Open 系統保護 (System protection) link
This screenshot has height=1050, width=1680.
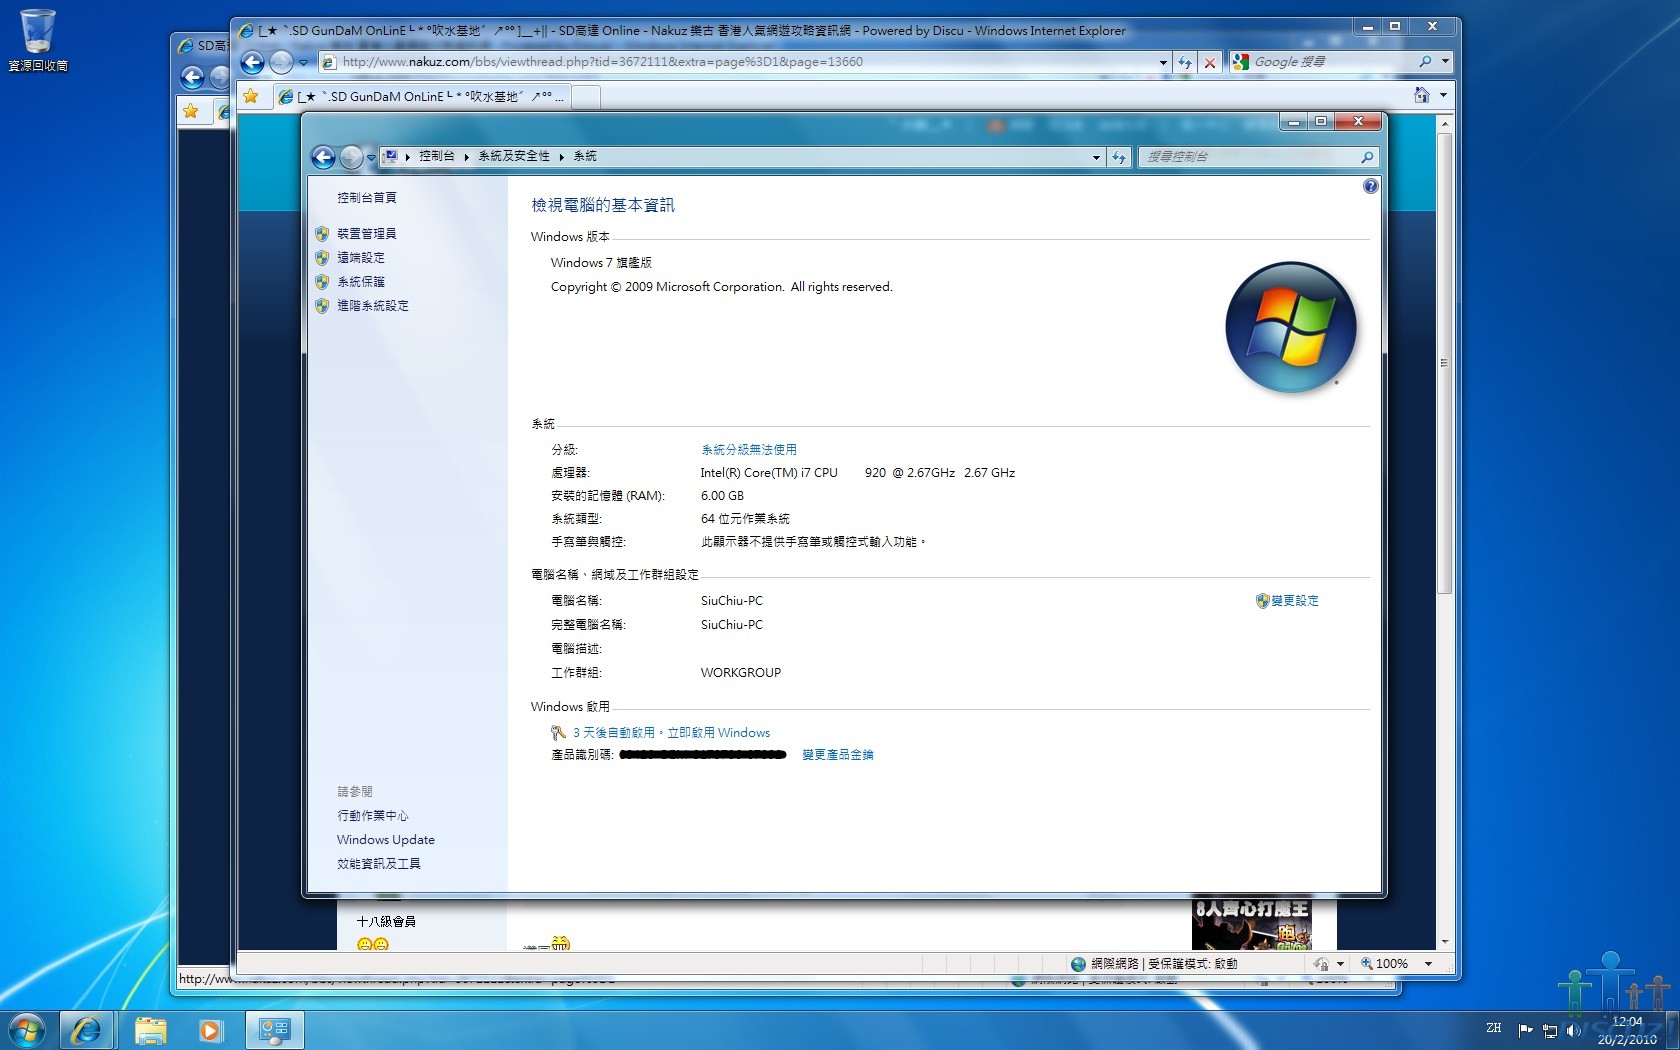coord(361,282)
